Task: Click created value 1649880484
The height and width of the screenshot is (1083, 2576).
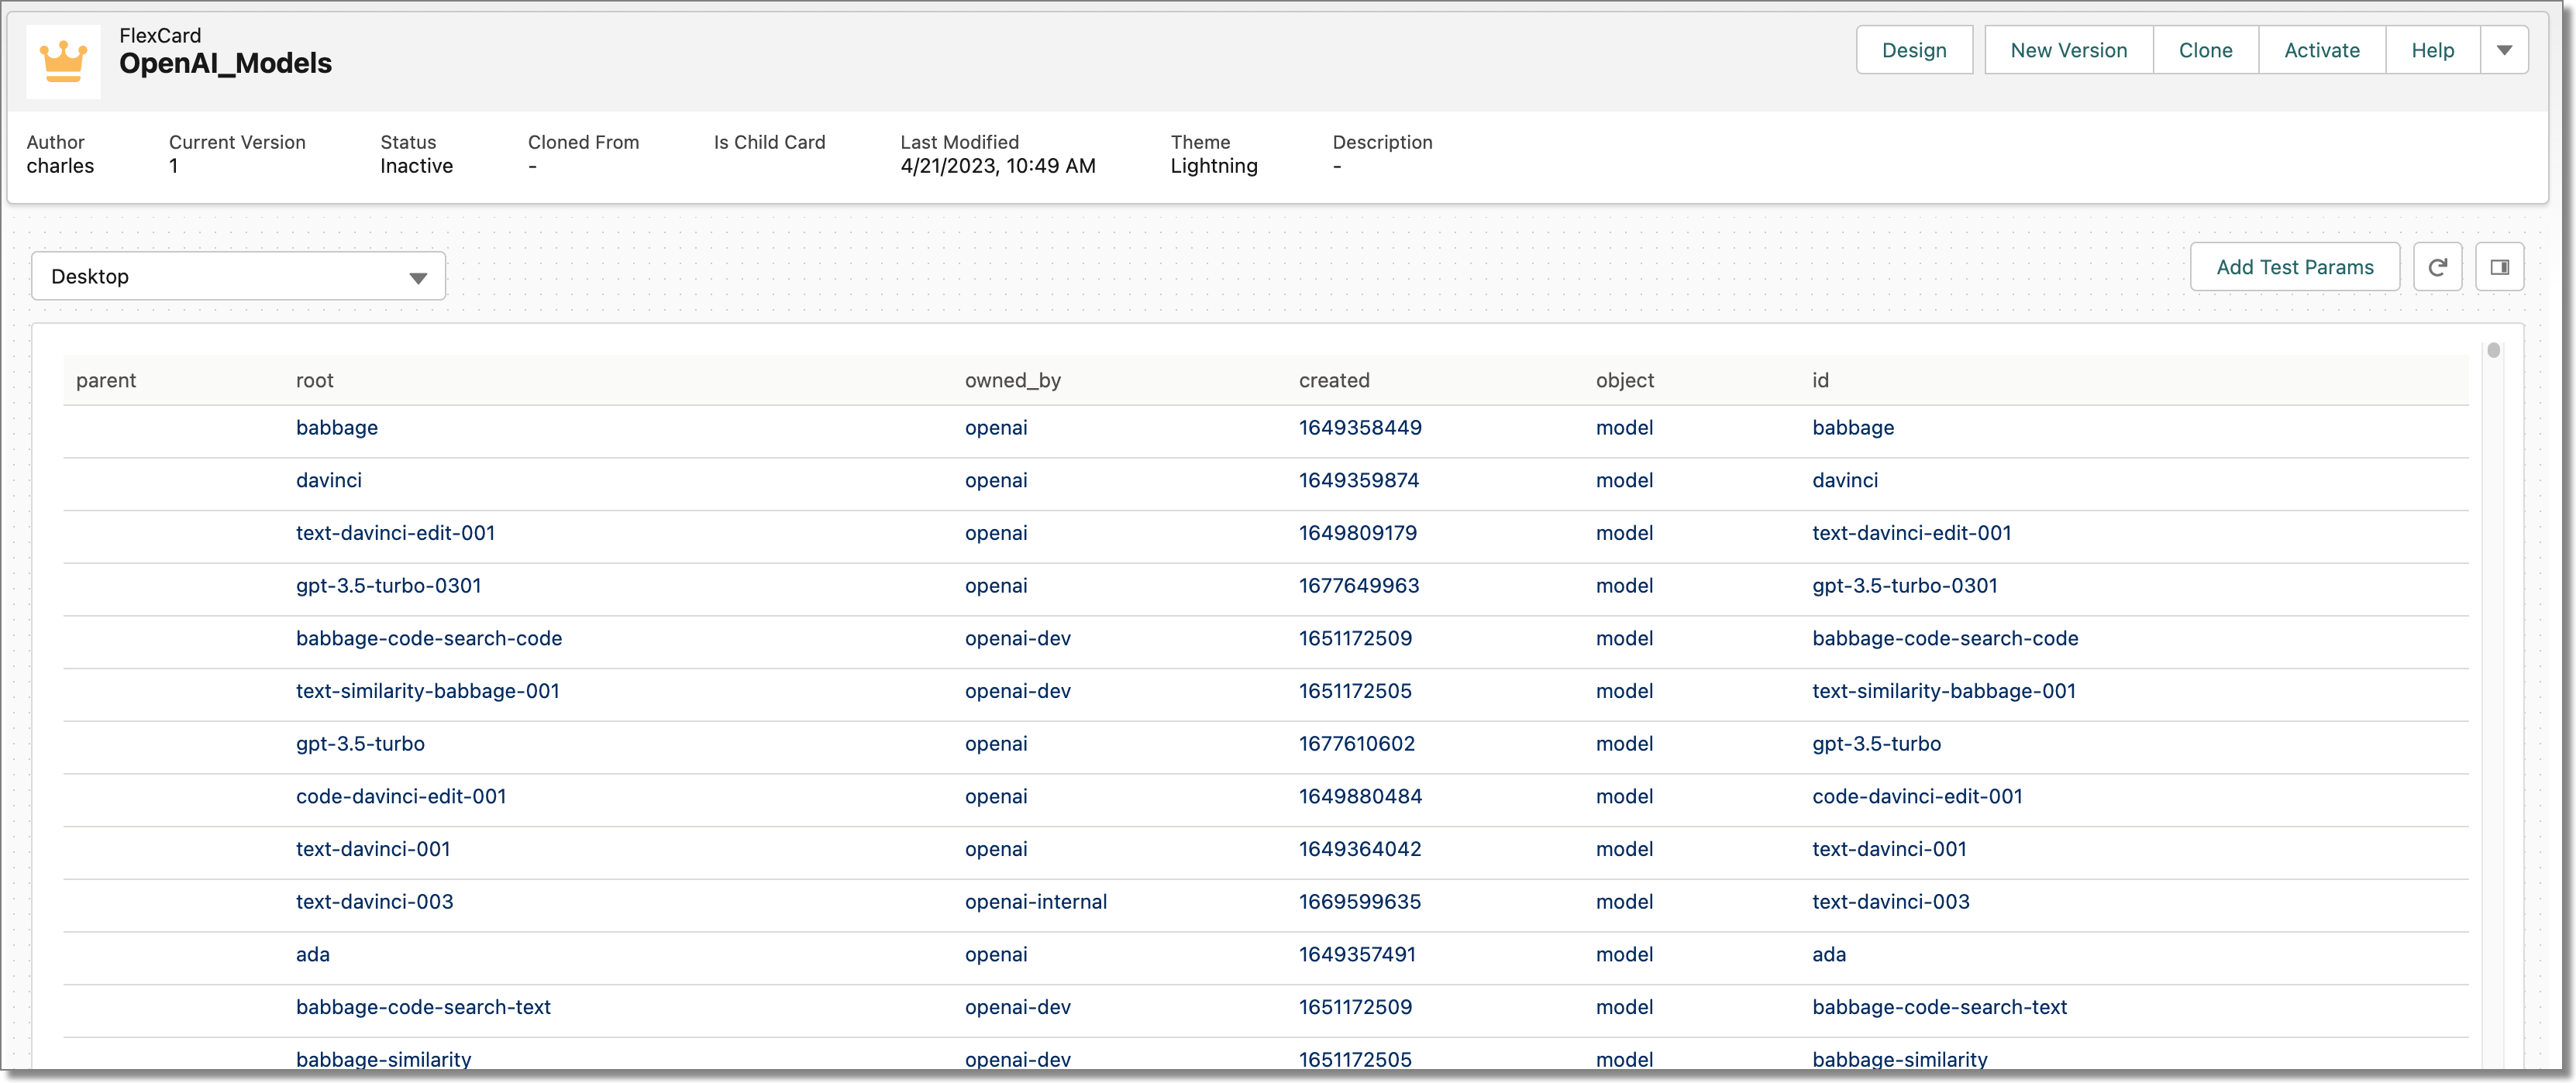Action: pyautogui.click(x=1360, y=796)
